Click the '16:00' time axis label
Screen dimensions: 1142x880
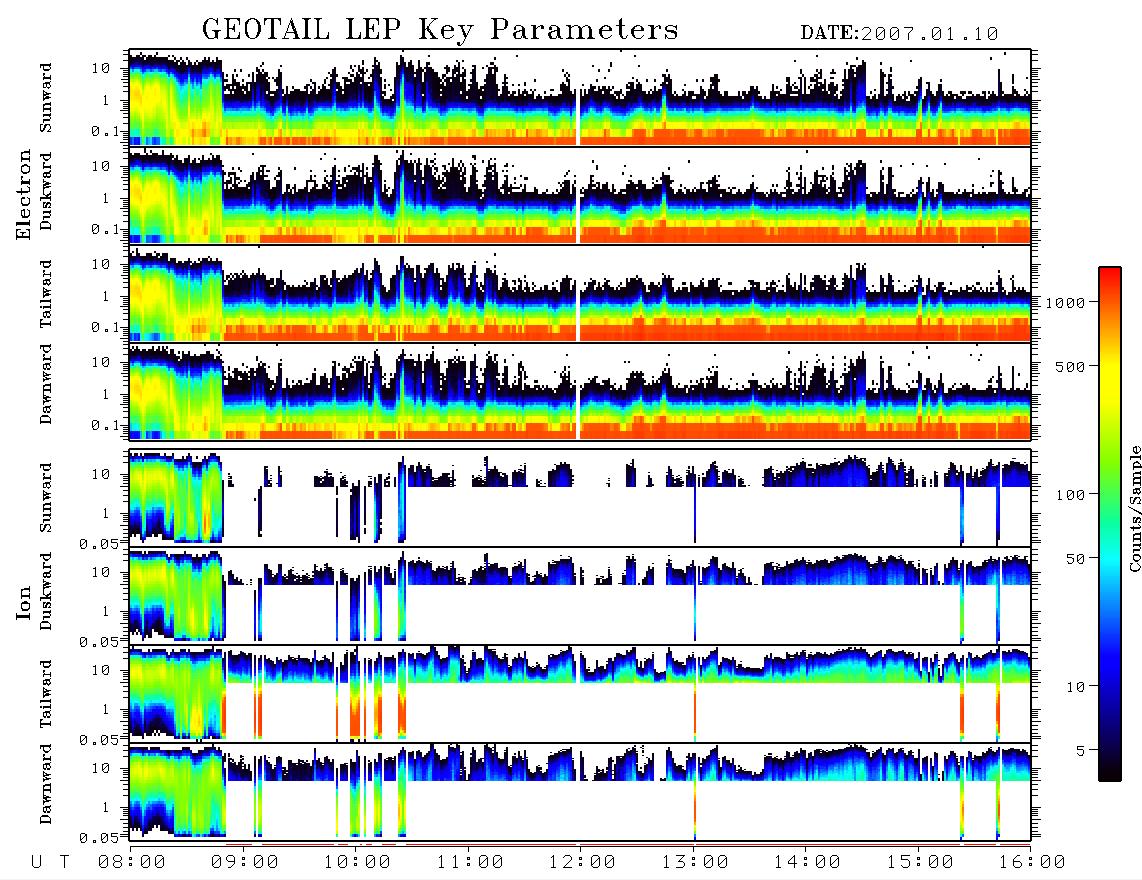tap(1031, 862)
